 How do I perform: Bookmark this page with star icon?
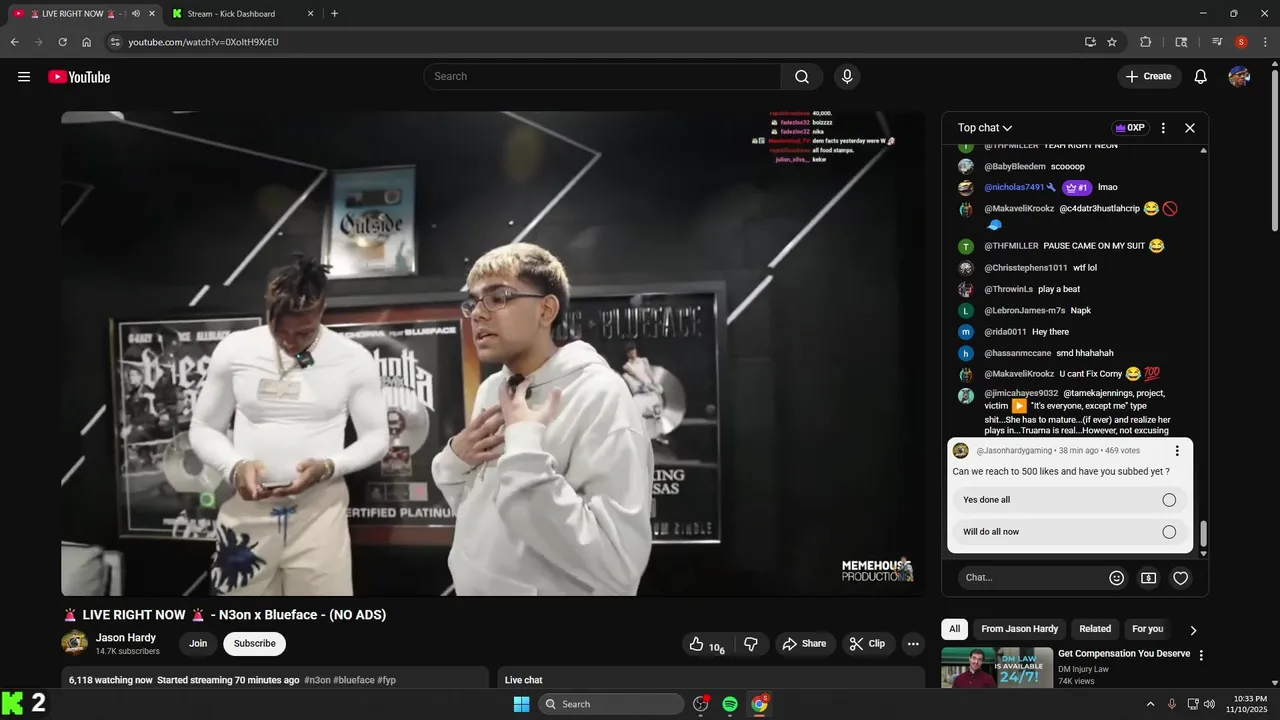coord(1112,42)
